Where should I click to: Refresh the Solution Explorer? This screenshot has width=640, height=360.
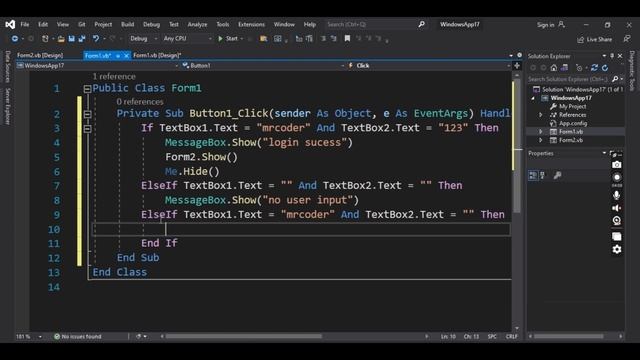[x=605, y=68]
